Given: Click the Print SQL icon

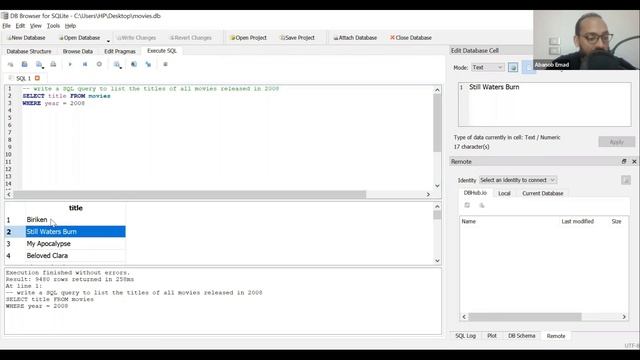Looking at the screenshot, I should point(53,64).
